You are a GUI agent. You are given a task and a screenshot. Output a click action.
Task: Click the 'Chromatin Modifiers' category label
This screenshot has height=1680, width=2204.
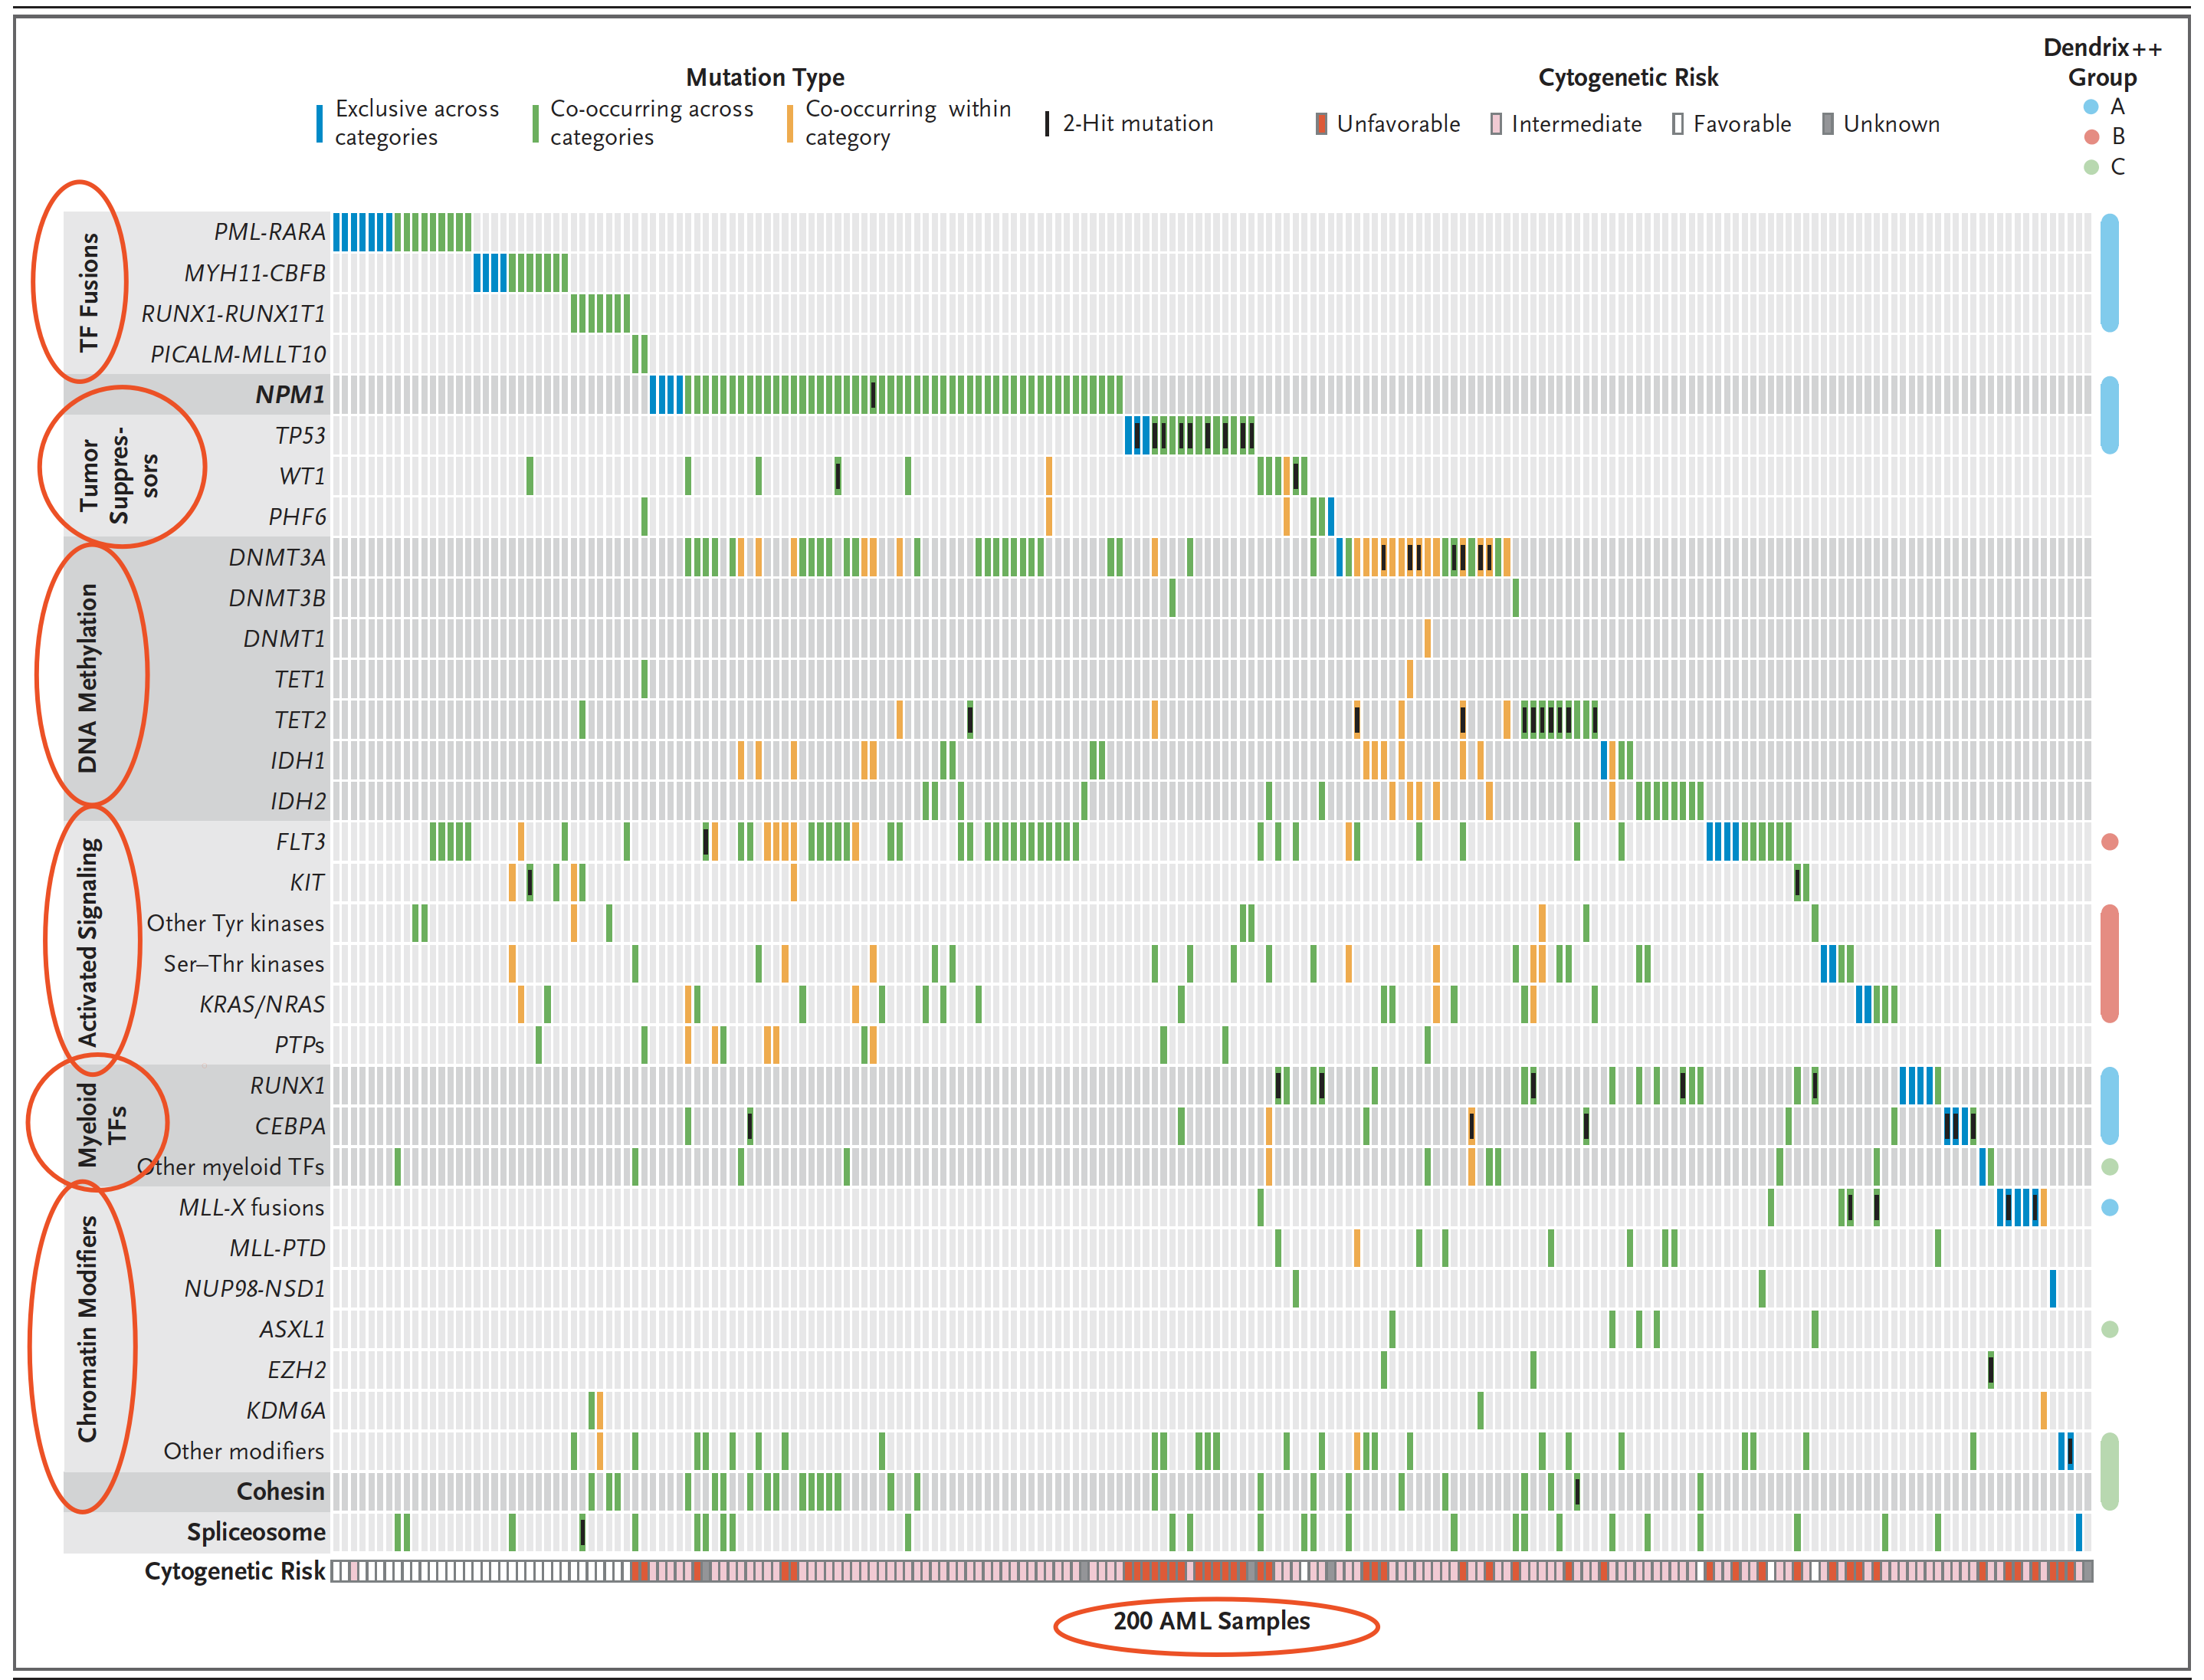88,1330
